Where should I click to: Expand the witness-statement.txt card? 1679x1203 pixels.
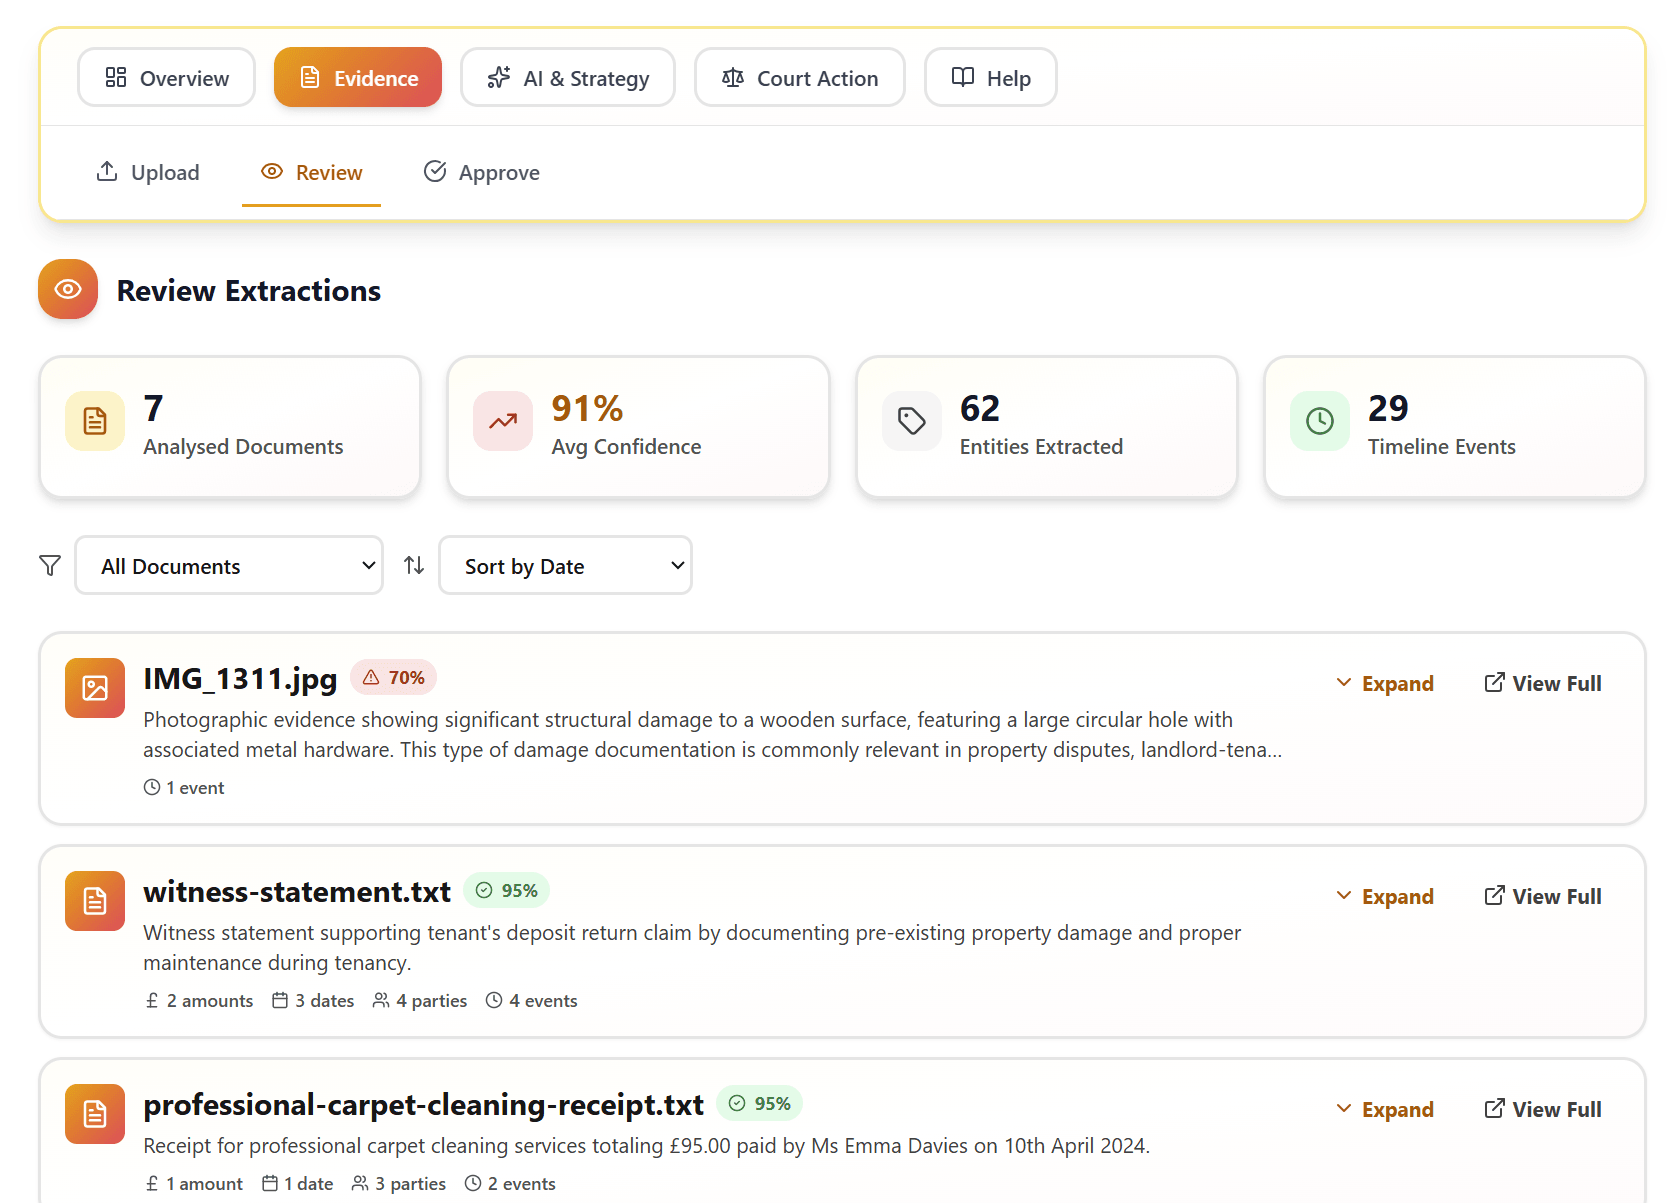[1386, 895]
